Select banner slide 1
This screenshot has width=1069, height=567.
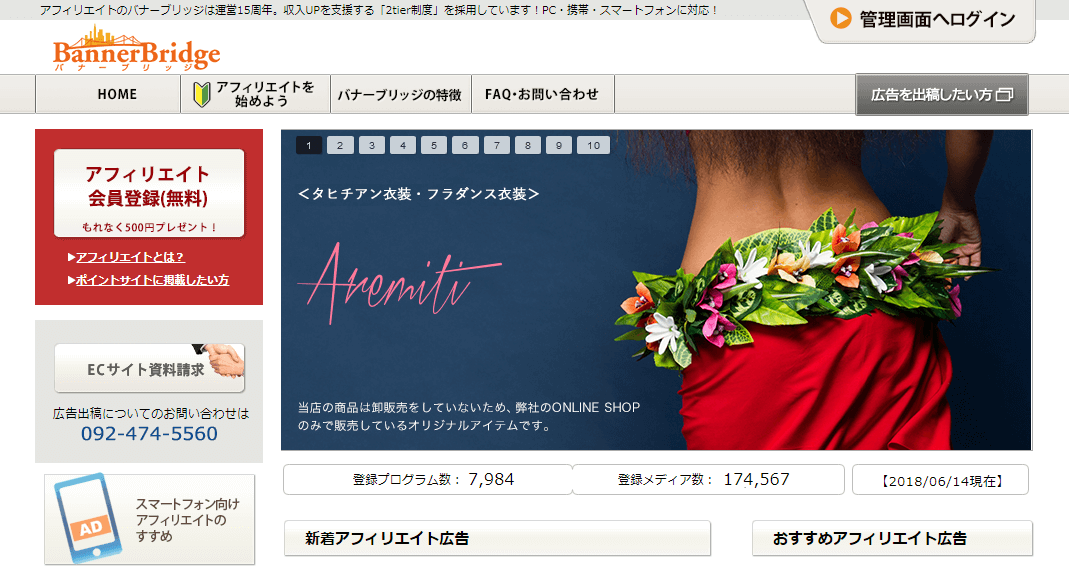[309, 145]
